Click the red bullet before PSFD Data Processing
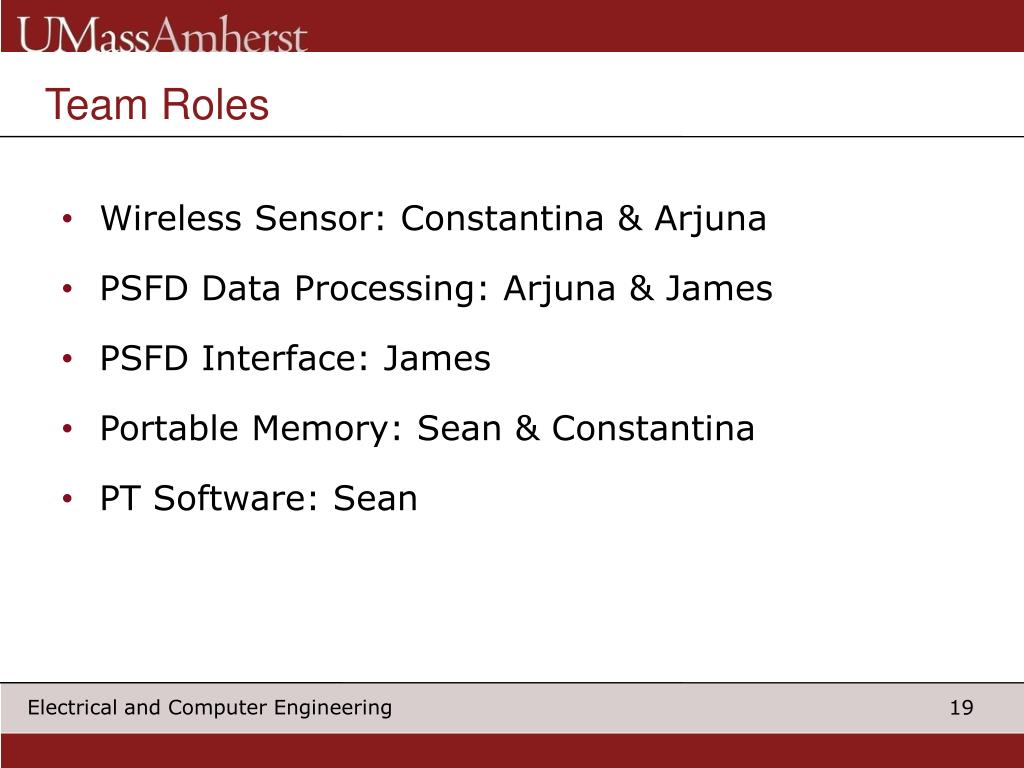This screenshot has width=1024, height=768. click(x=67, y=289)
